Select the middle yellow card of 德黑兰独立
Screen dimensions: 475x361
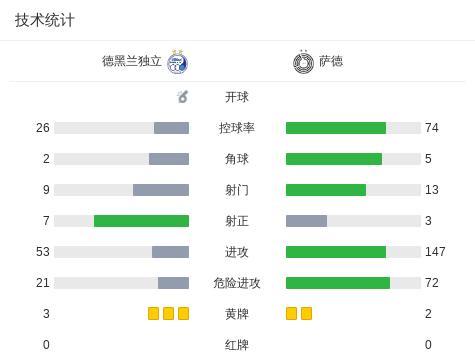tap(168, 314)
